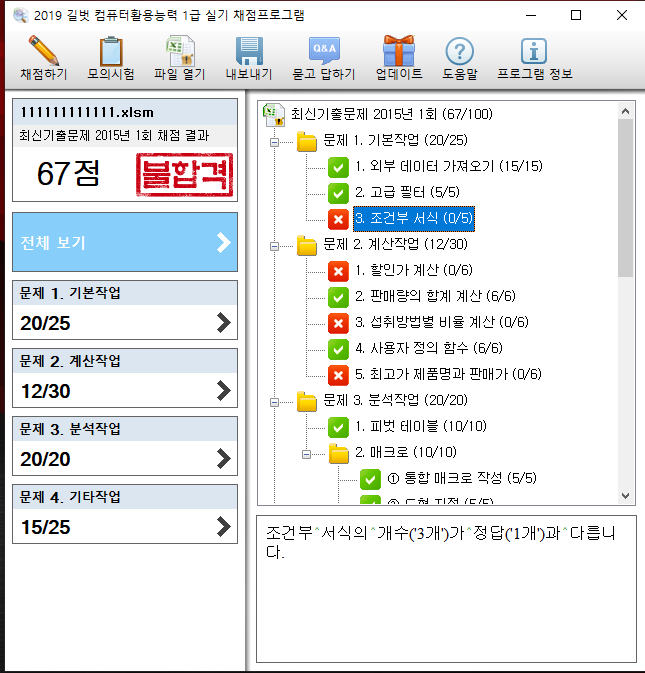Collapse 문제 2. 계산작업 tree node
Viewport: 645px width, 673px height.
pos(273,245)
